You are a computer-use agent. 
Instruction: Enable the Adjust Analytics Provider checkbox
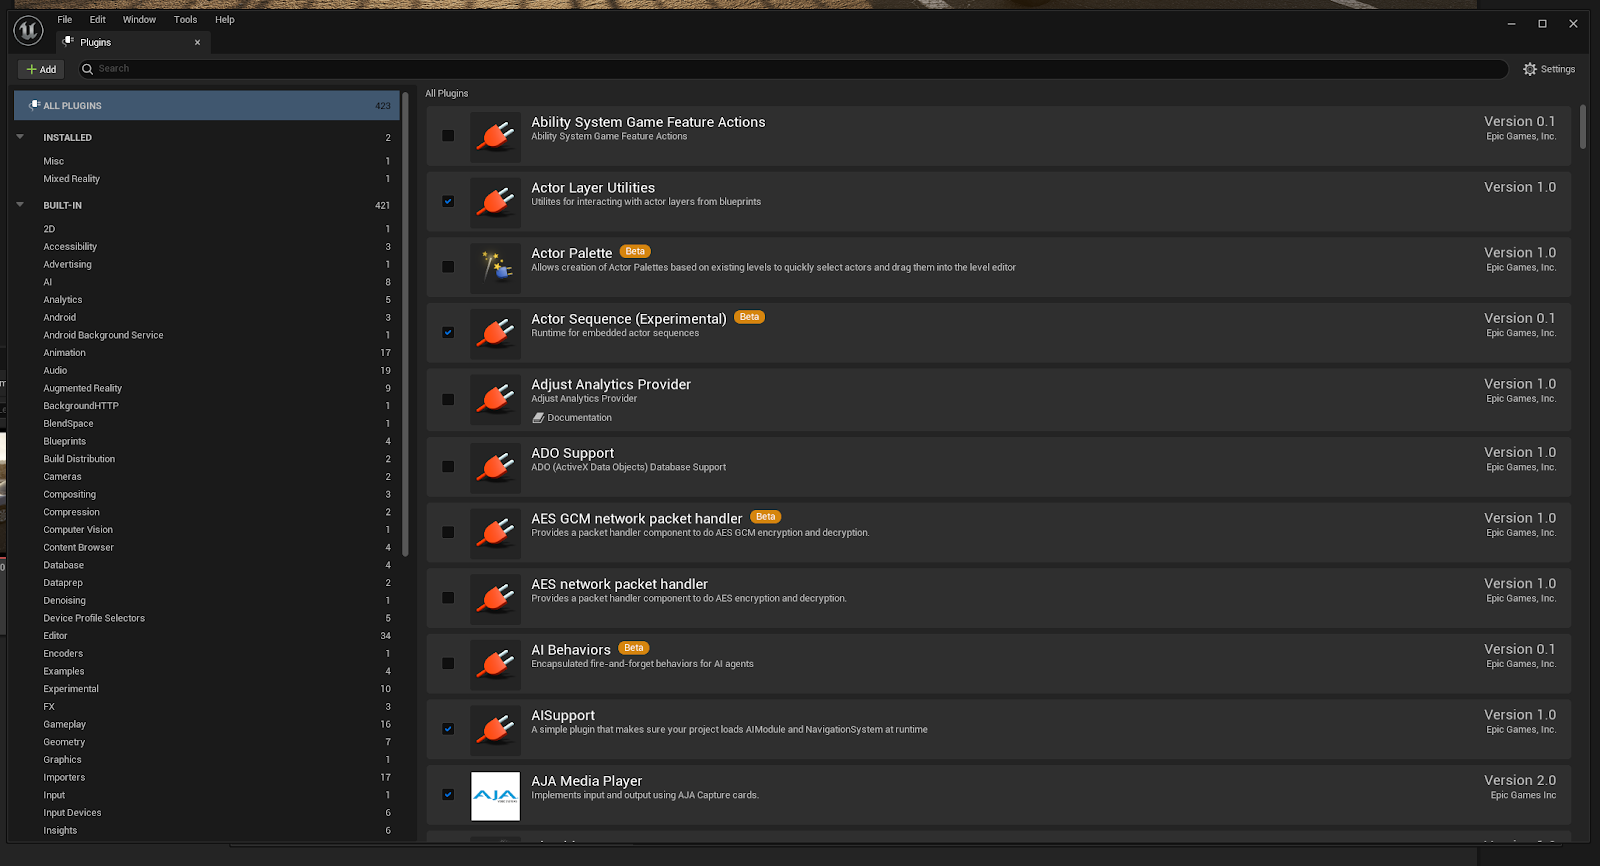(x=448, y=399)
